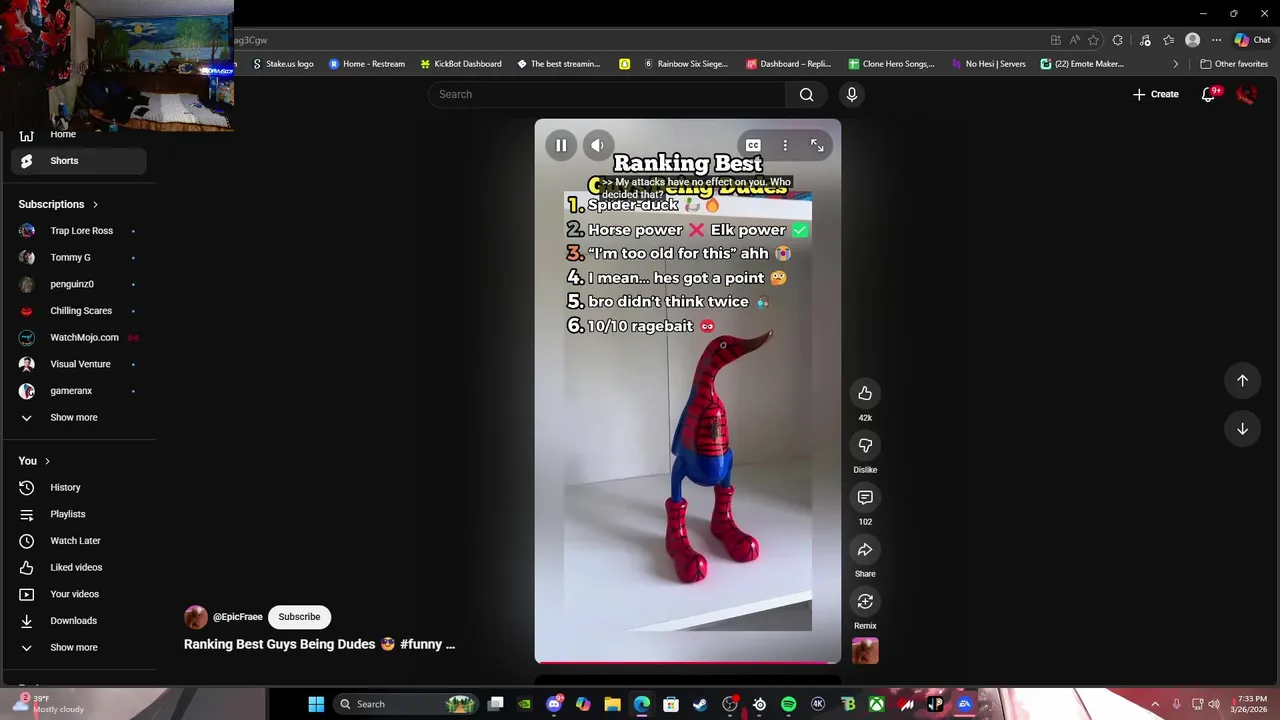The width and height of the screenshot is (1280, 720).
Task: Go to the next Short with the down arrow
Action: pos(1242,428)
